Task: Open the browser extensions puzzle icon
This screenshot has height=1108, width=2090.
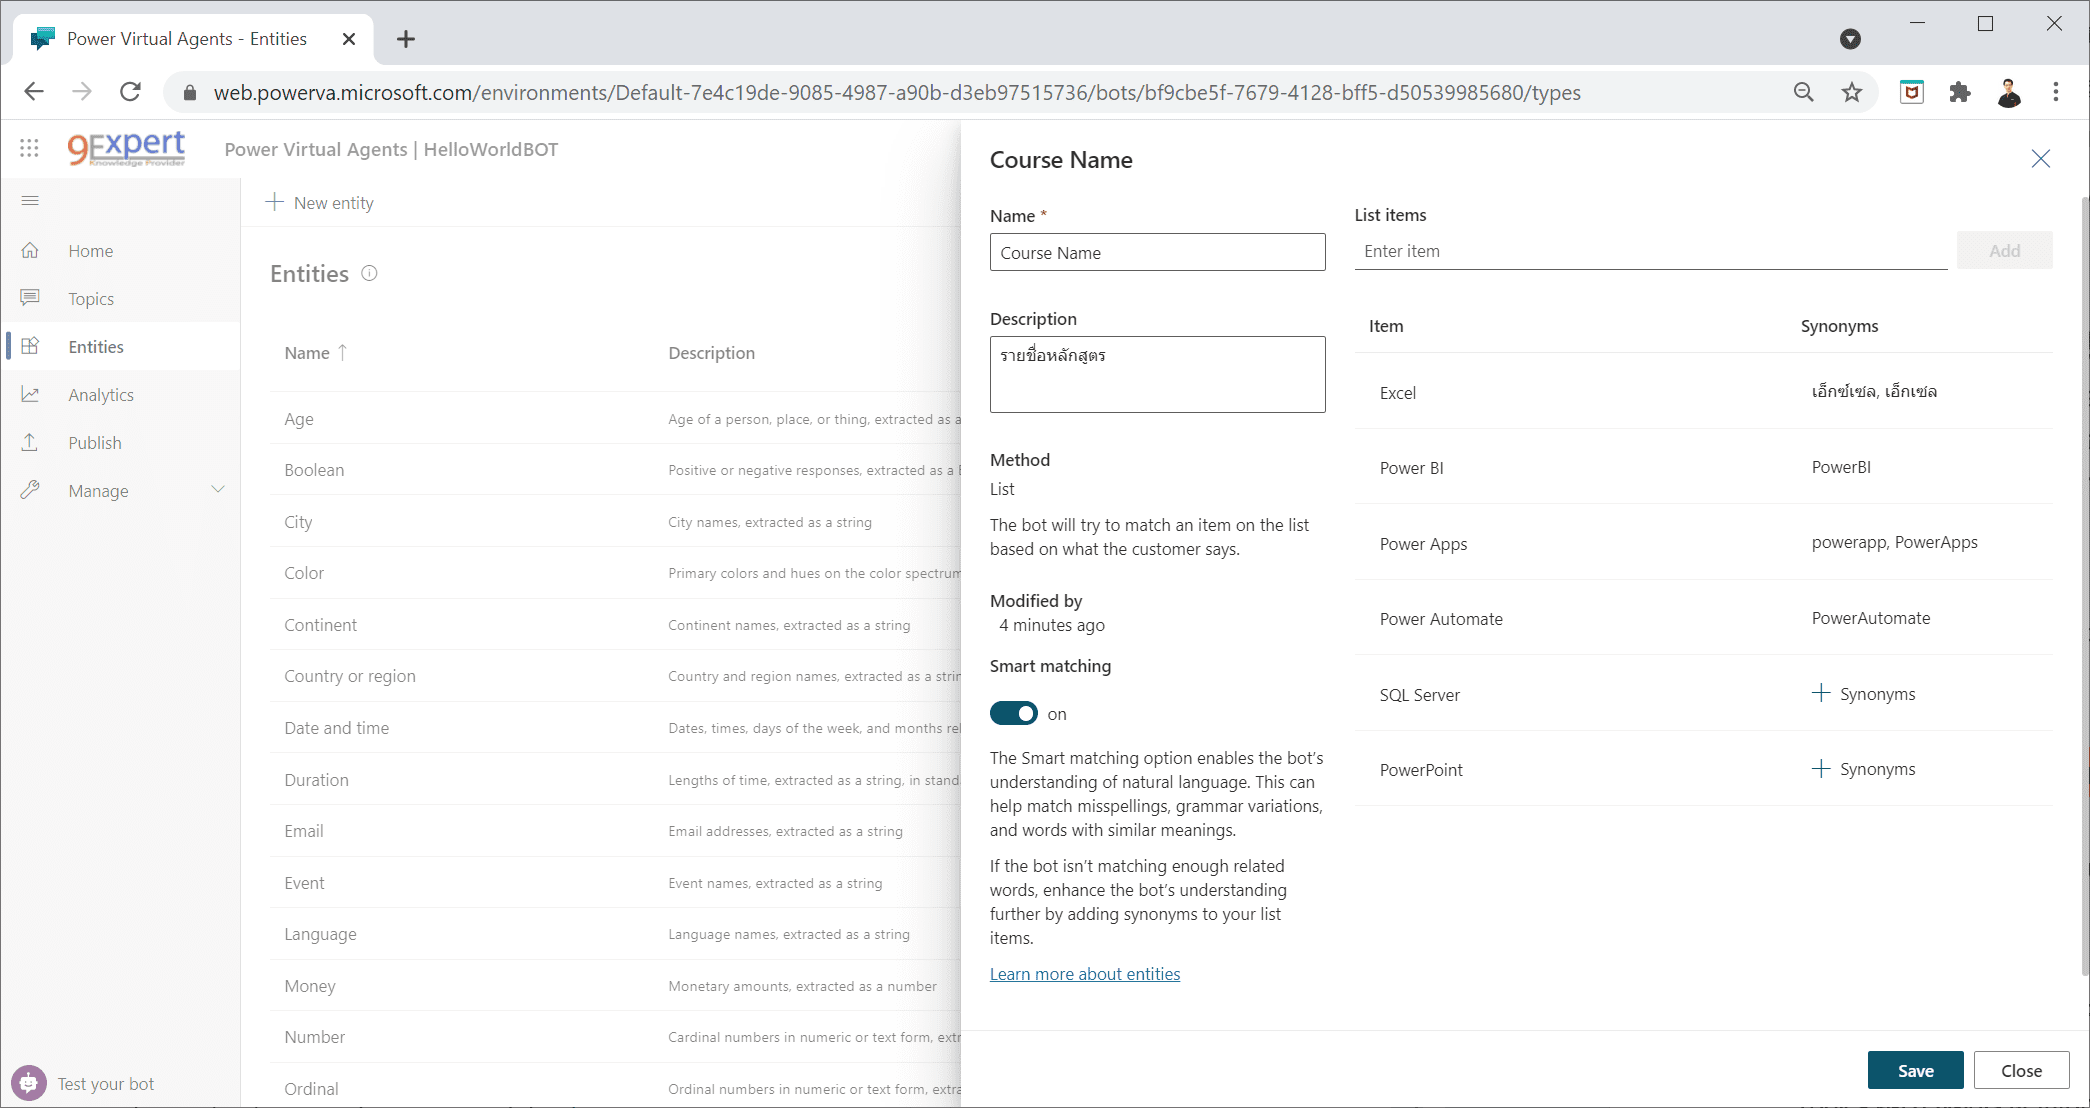Action: coord(1960,92)
